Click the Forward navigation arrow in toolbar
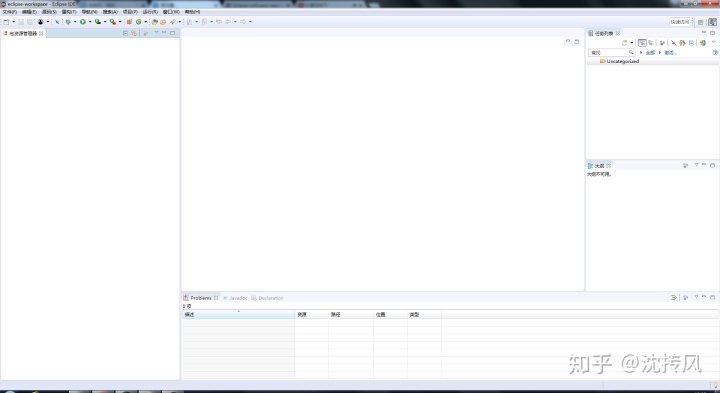Screen dimensions: 720x393 243,22
